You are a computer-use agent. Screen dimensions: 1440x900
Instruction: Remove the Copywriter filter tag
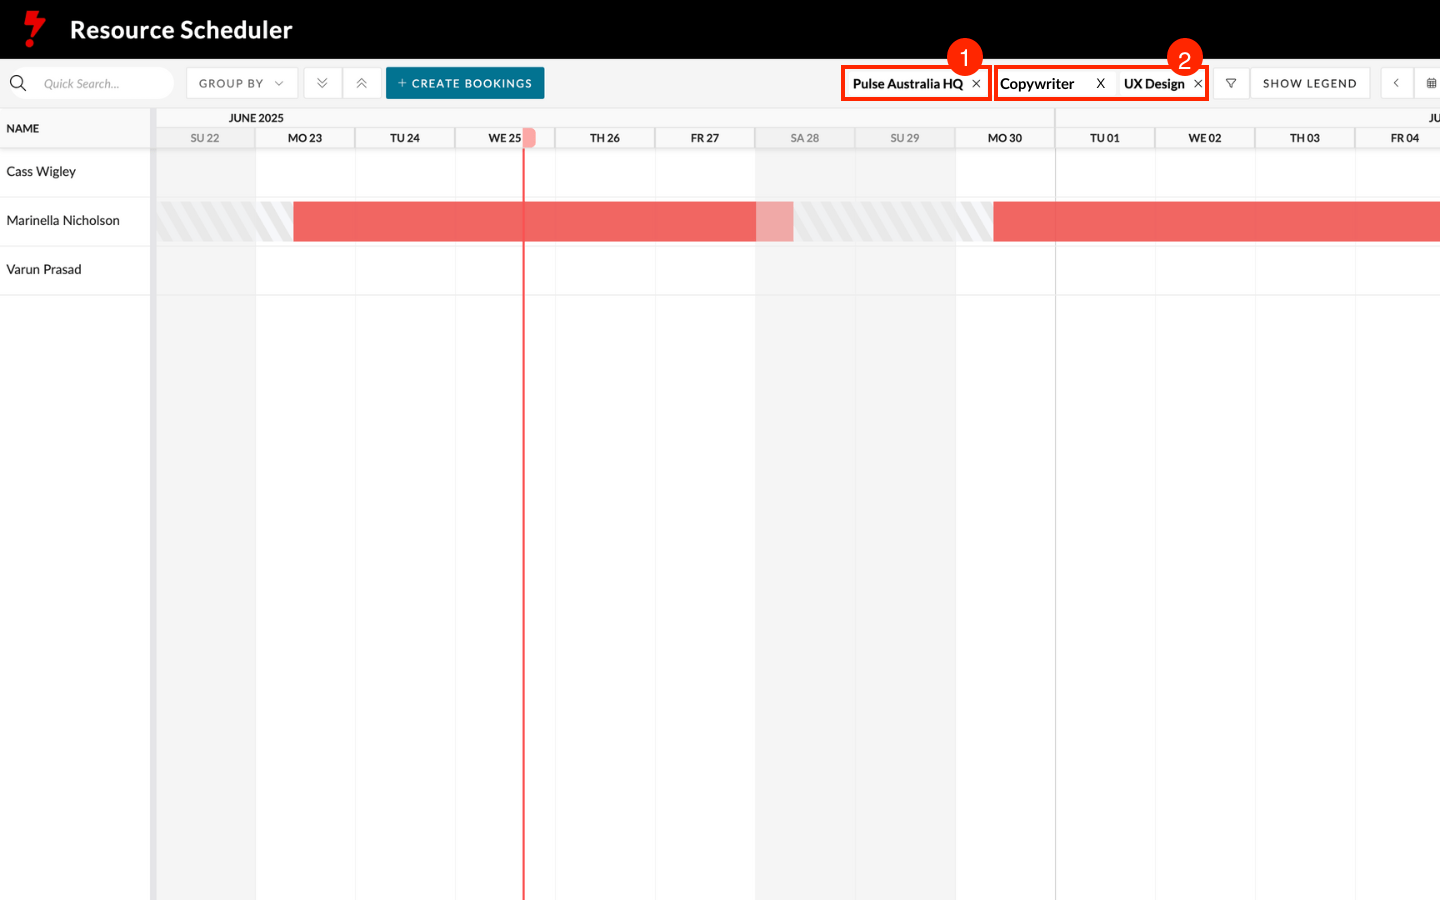click(1100, 84)
